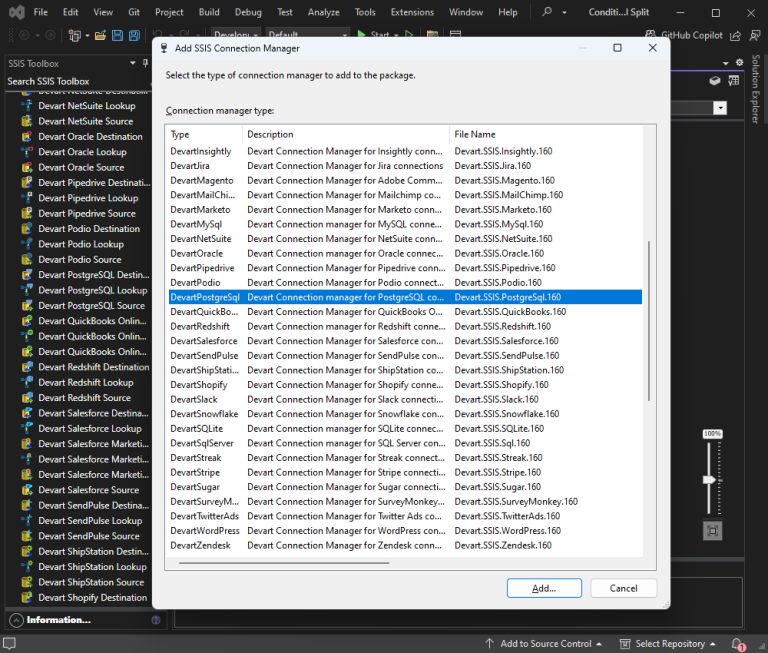Viewport: 768px width, 653px height.
Task: Click the Search SSIS Toolbox field
Action: click(x=76, y=81)
